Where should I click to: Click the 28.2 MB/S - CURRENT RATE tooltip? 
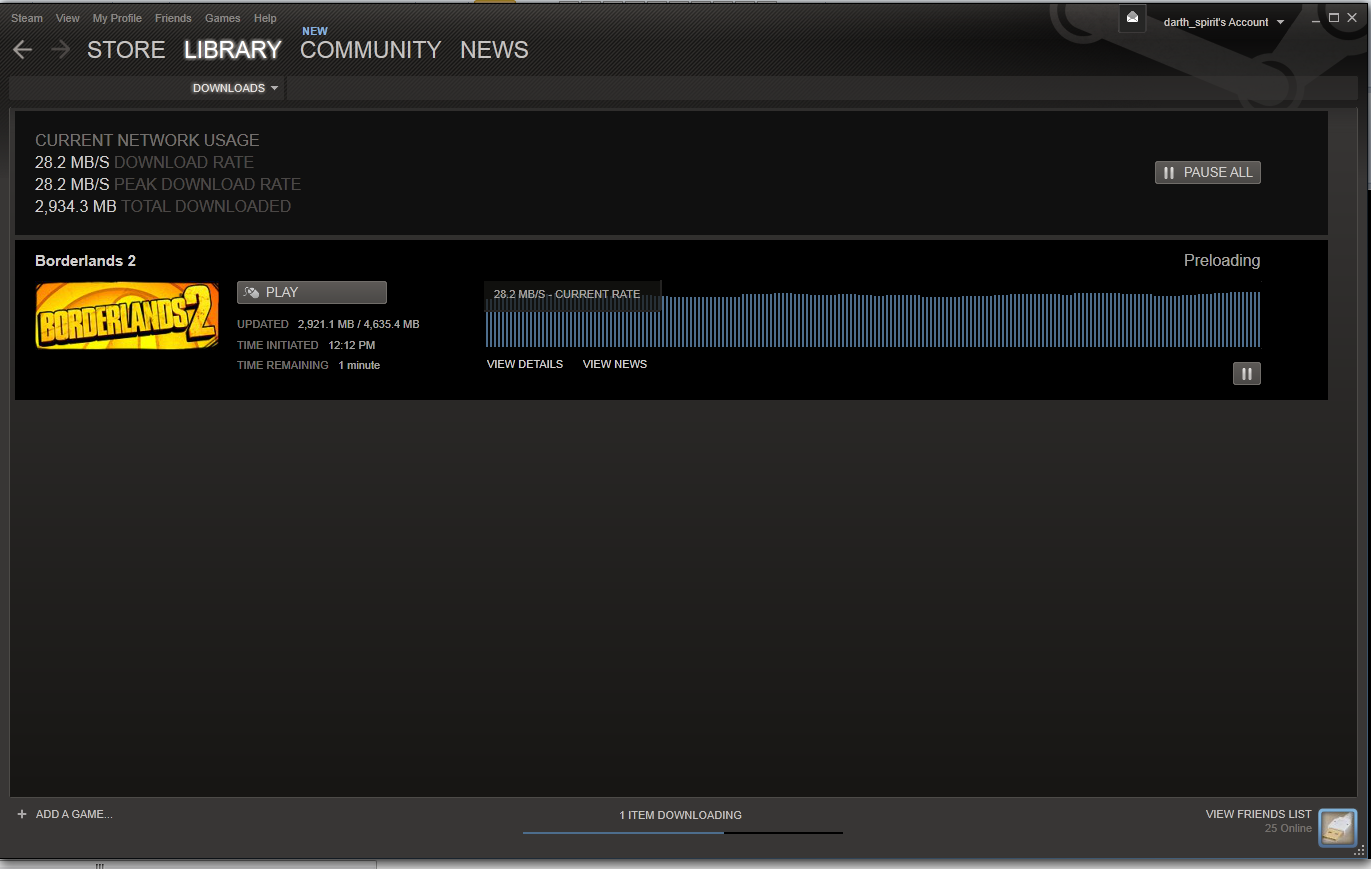[x=573, y=295]
